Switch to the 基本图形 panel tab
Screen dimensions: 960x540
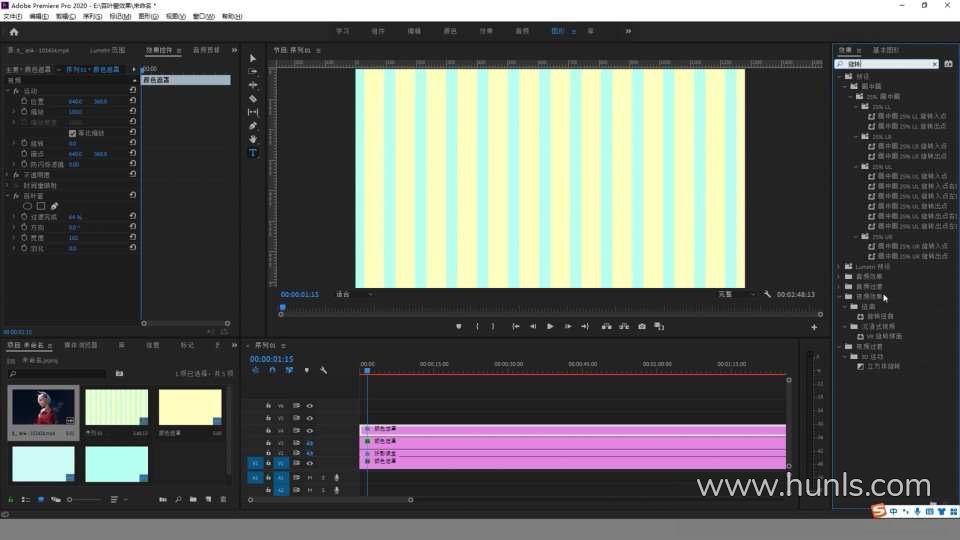(x=886, y=49)
